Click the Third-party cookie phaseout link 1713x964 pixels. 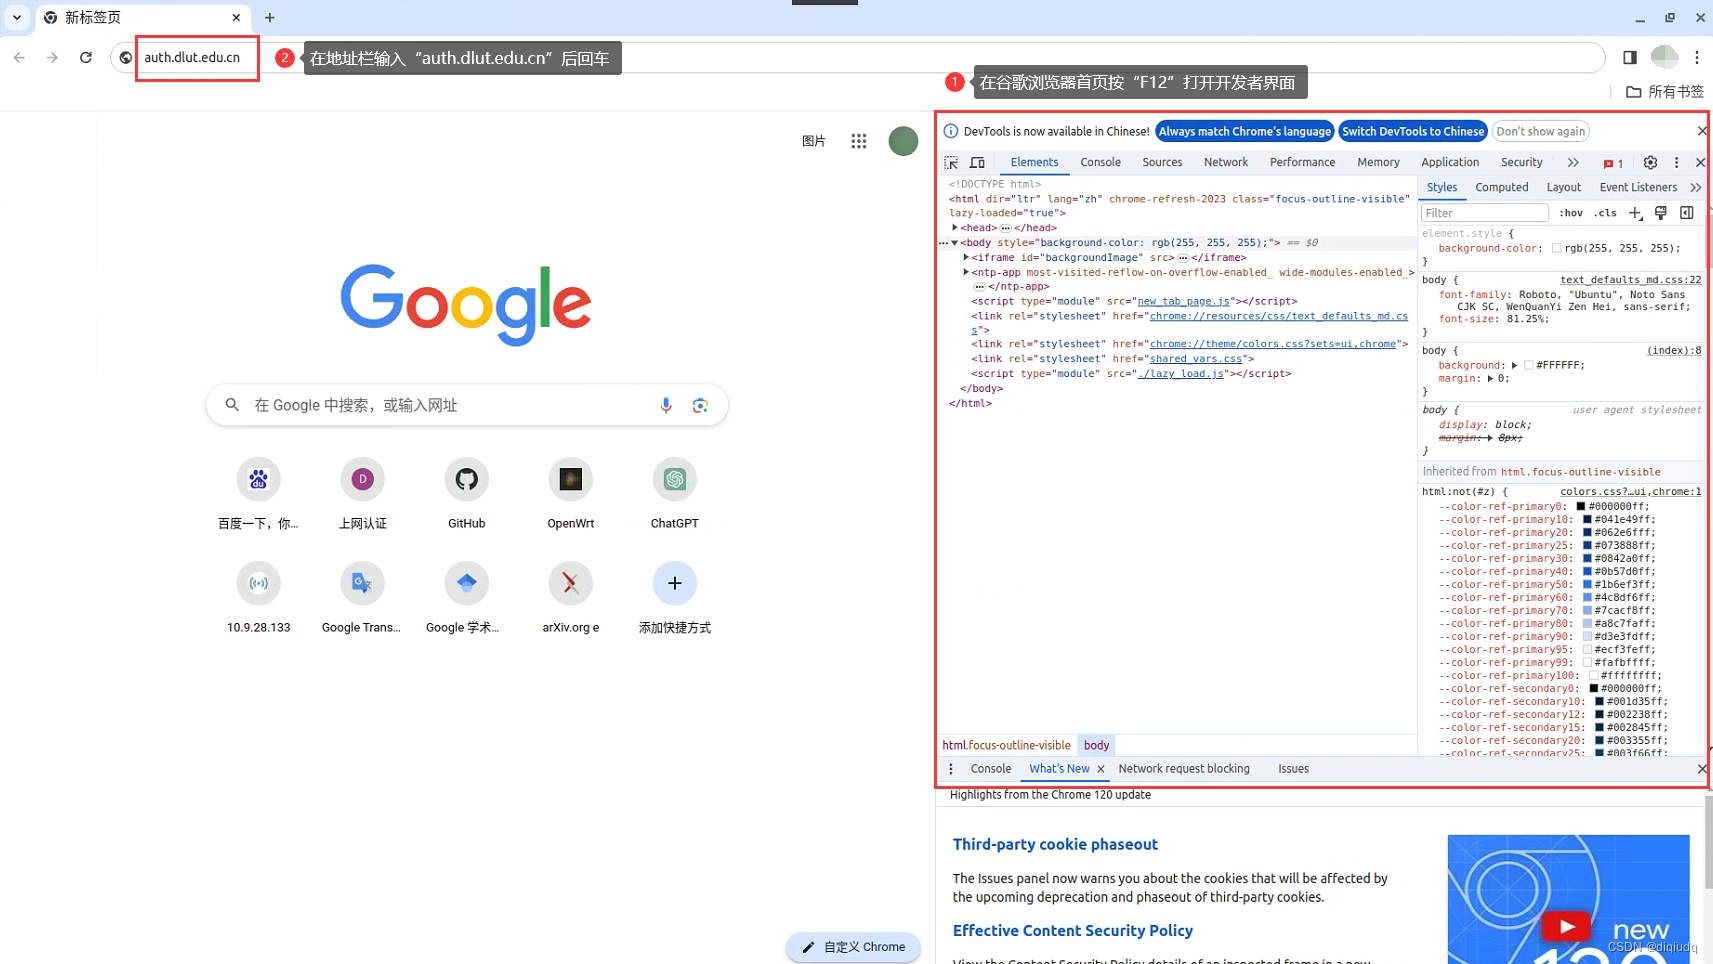click(1055, 845)
